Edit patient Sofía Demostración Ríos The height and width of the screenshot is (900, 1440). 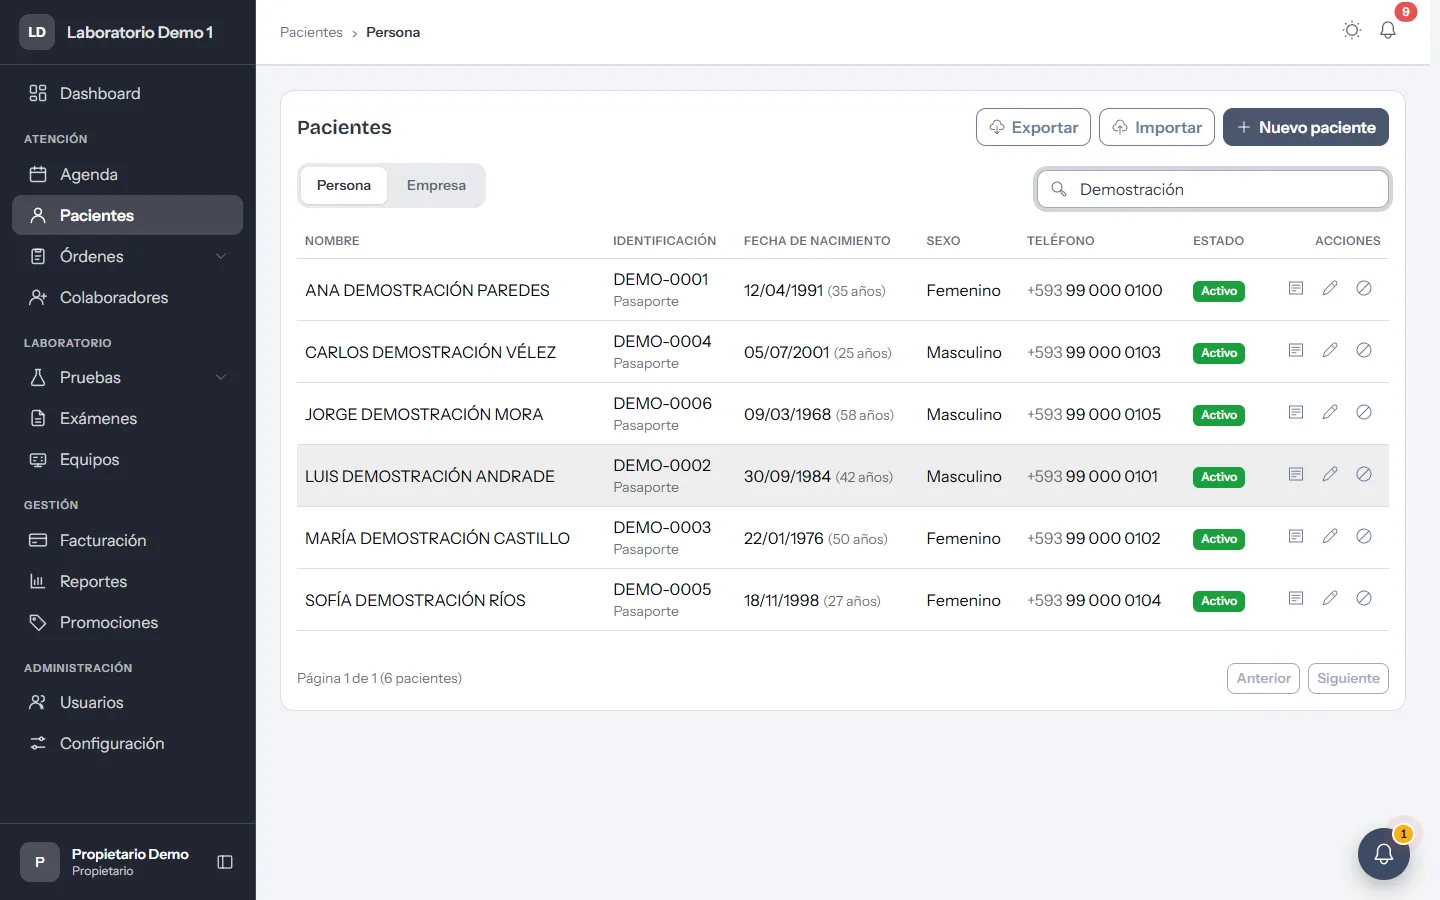coord(1330,598)
